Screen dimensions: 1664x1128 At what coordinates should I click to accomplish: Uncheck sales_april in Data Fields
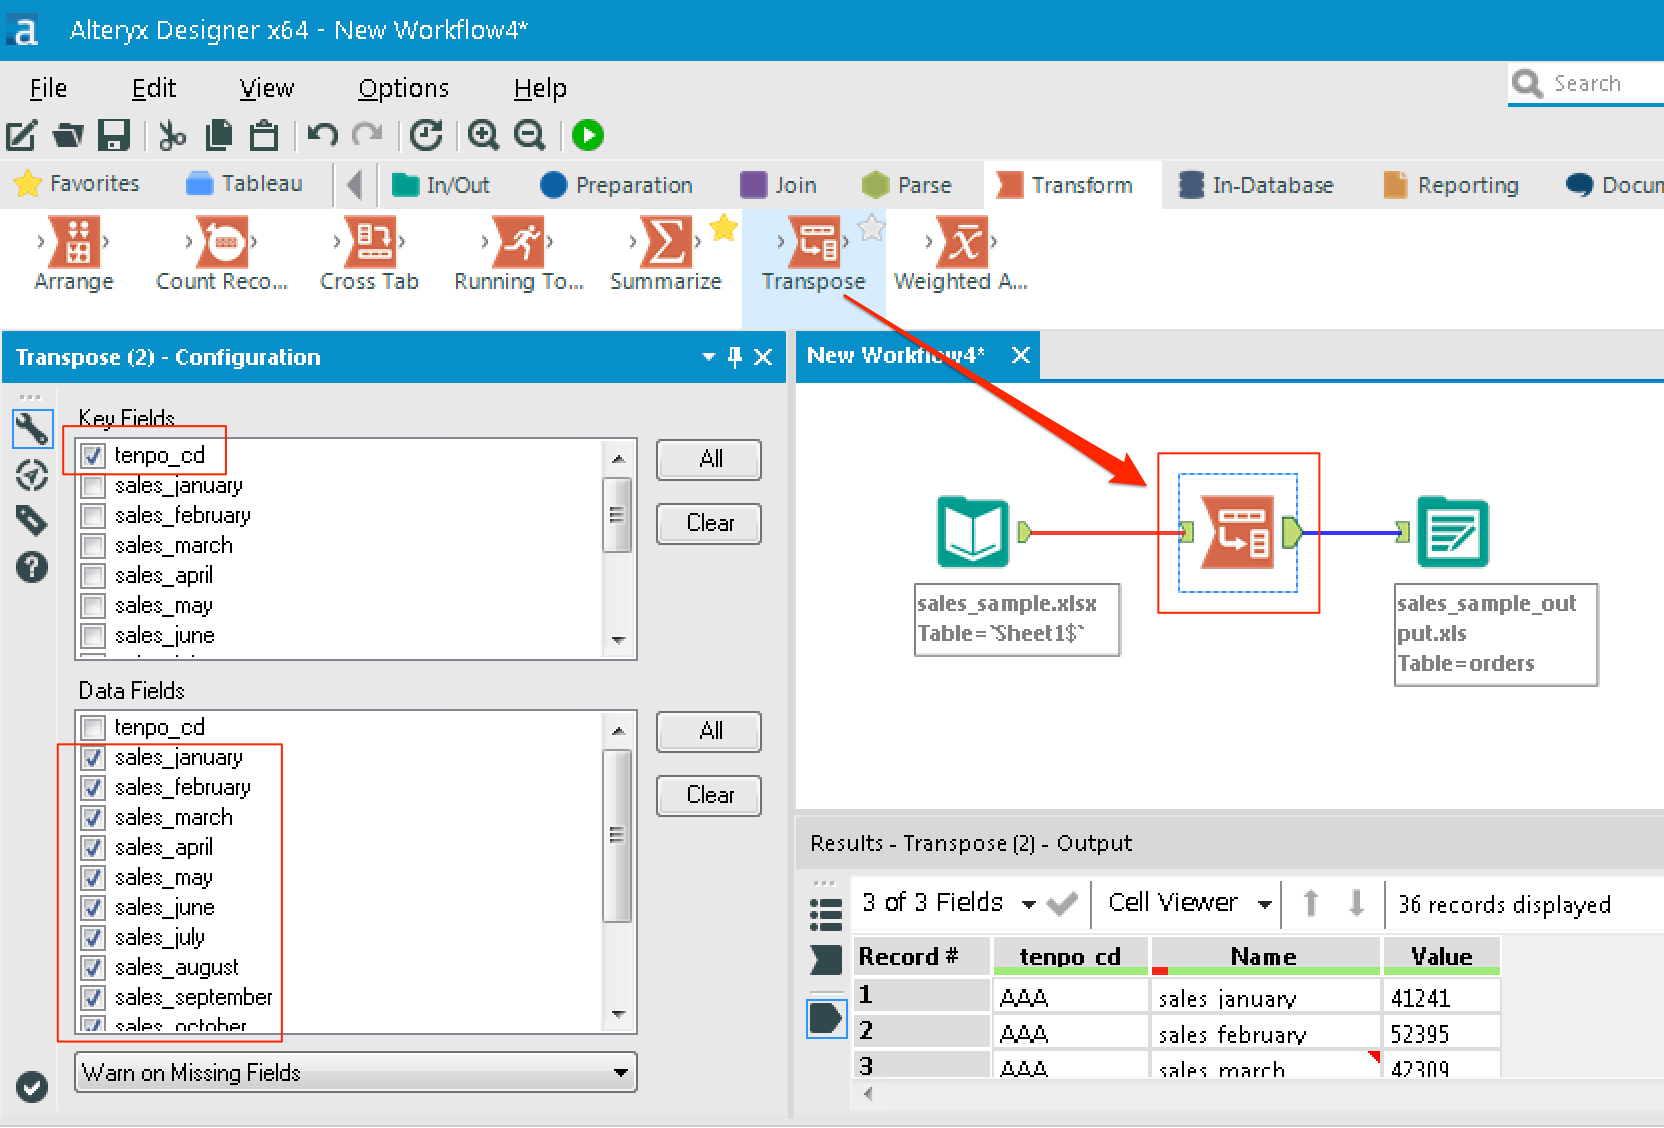coord(93,848)
